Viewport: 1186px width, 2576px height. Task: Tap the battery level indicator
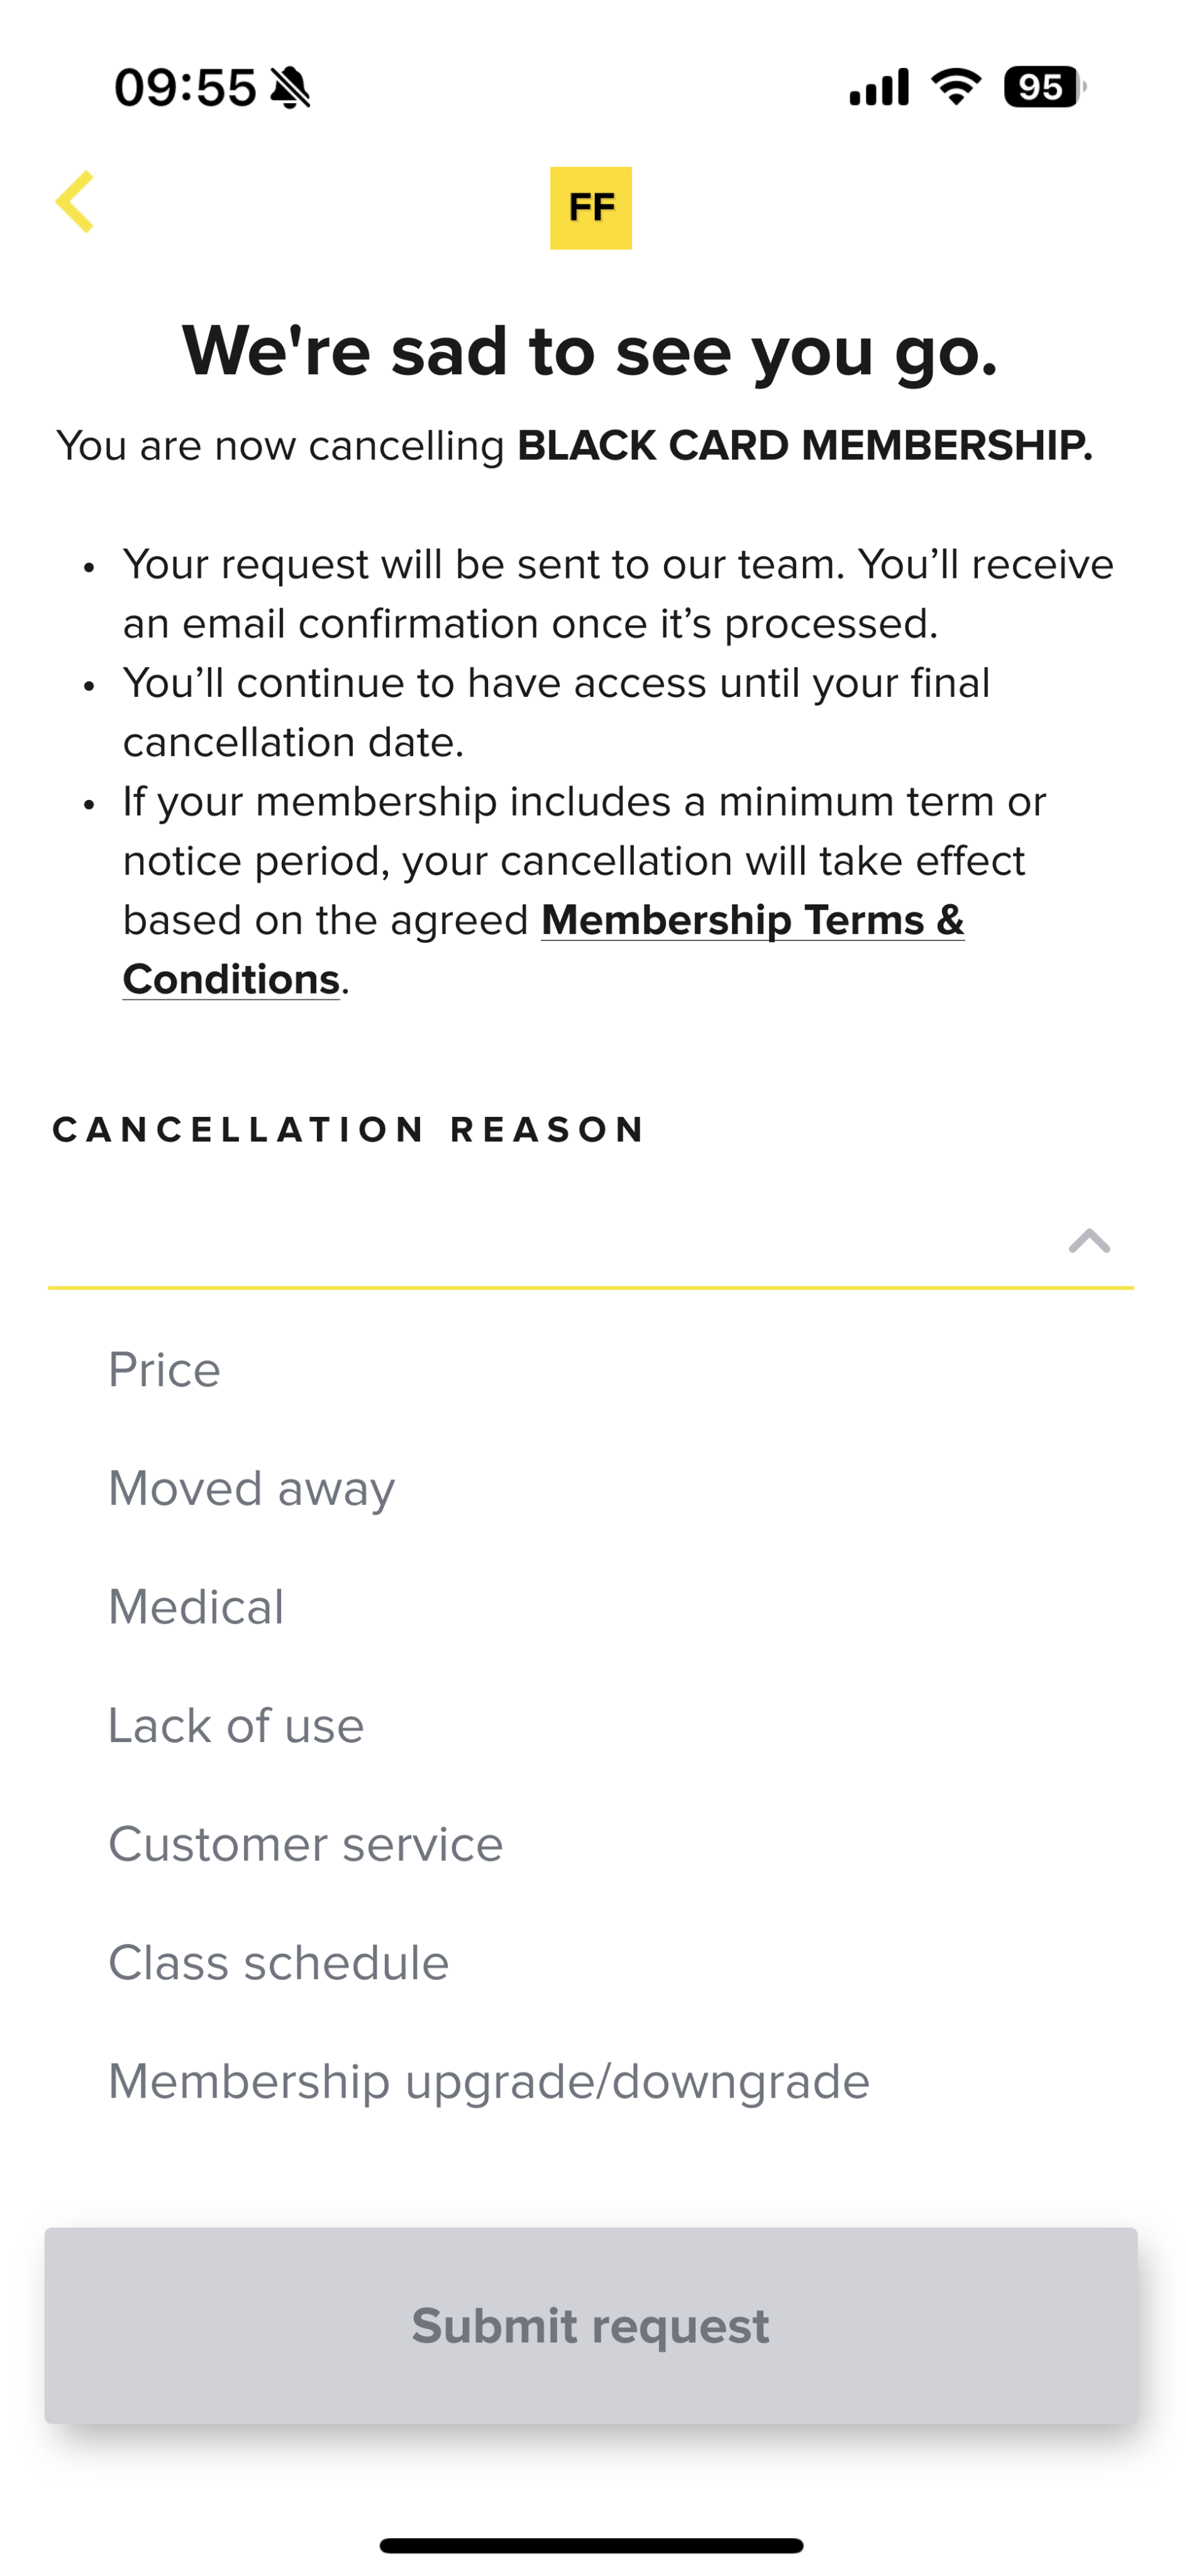point(1045,87)
